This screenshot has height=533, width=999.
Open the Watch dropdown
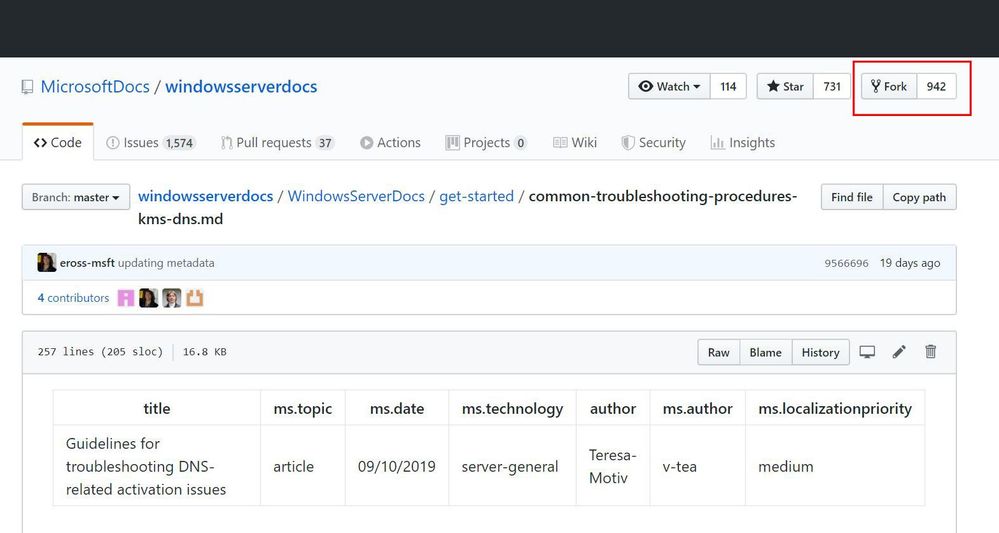(670, 87)
